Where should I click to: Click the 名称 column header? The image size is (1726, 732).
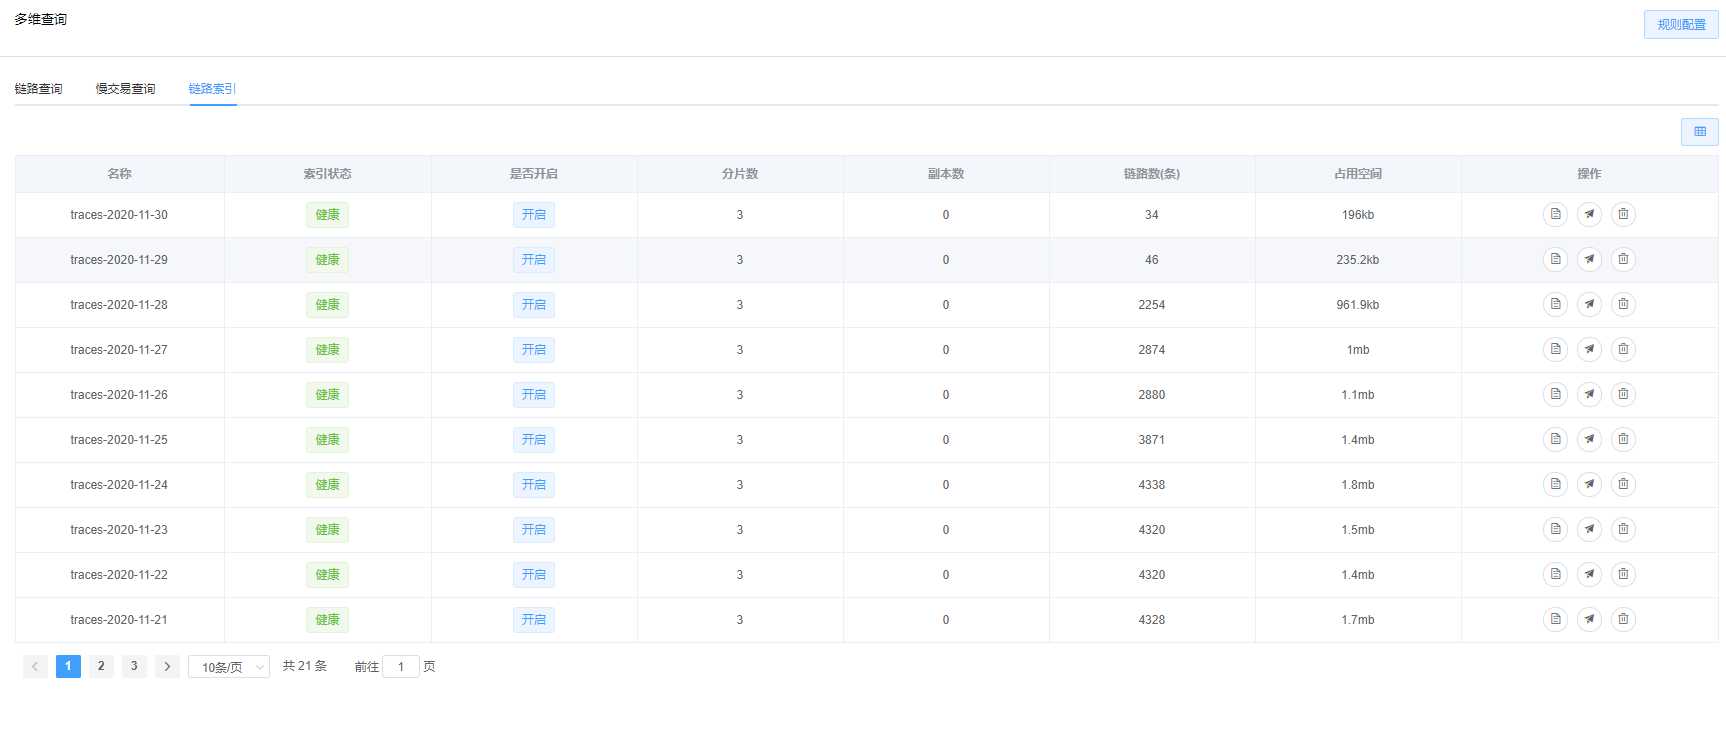click(120, 174)
